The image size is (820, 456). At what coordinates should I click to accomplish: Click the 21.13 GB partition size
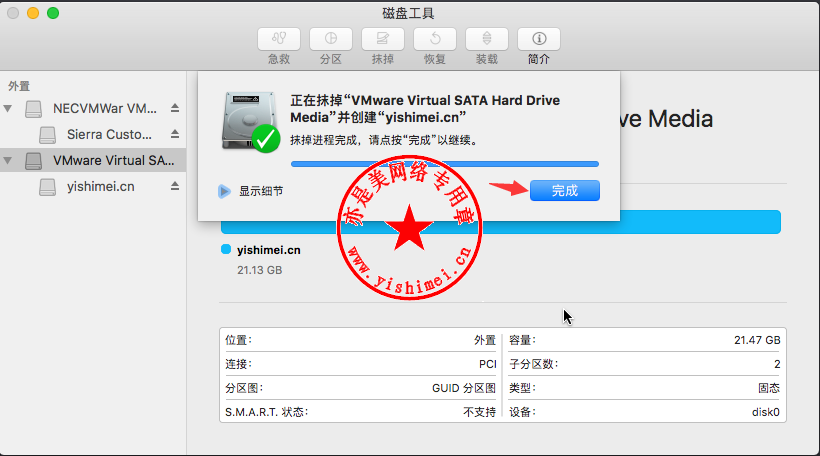pos(259,270)
